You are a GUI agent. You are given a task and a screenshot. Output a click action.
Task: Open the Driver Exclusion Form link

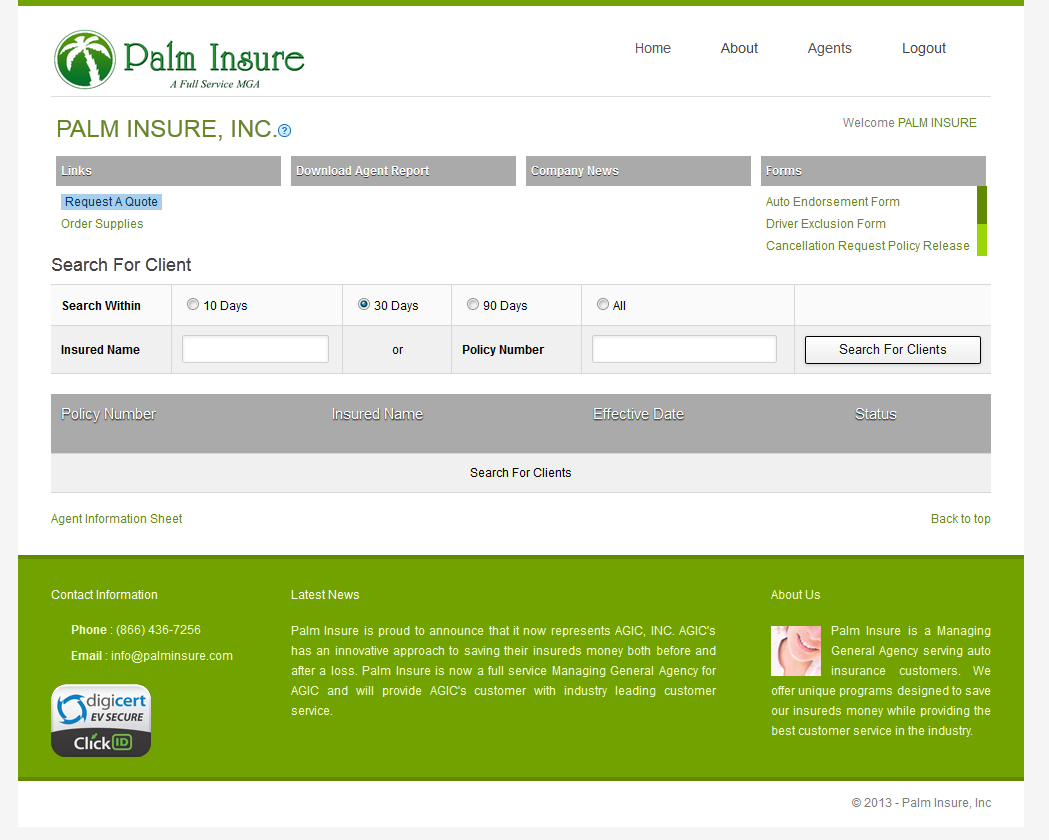coord(826,224)
